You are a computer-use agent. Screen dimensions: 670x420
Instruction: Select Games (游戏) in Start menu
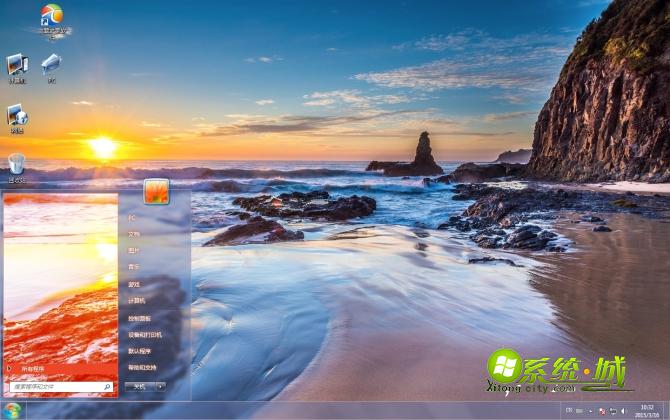pos(134,283)
